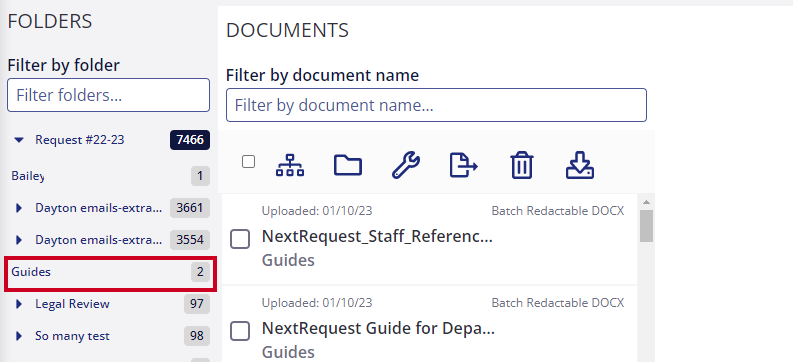Click the documents list scrollbar thumb
The height and width of the screenshot is (362, 793).
coord(646,226)
